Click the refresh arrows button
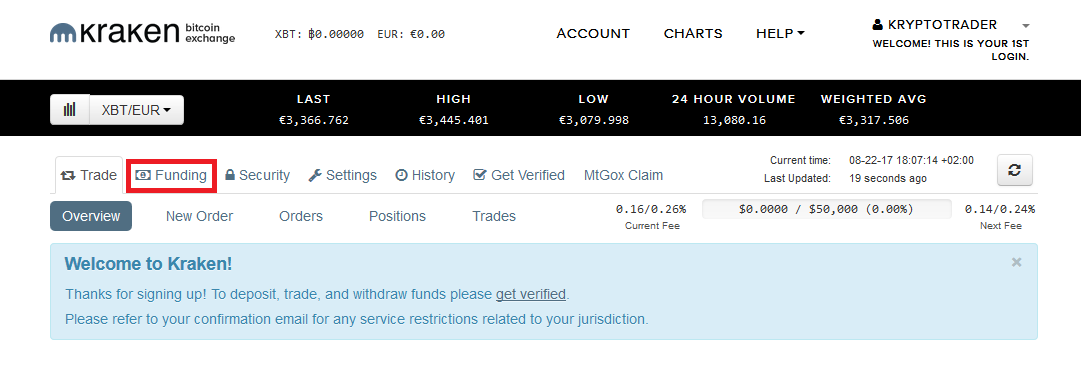The image size is (1081, 368). point(1015,170)
